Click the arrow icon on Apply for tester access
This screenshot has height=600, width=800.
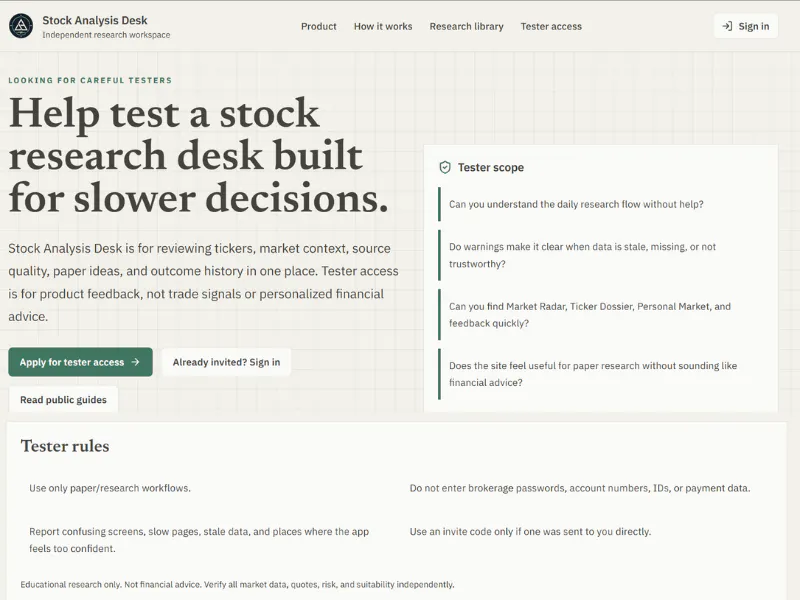tap(135, 362)
